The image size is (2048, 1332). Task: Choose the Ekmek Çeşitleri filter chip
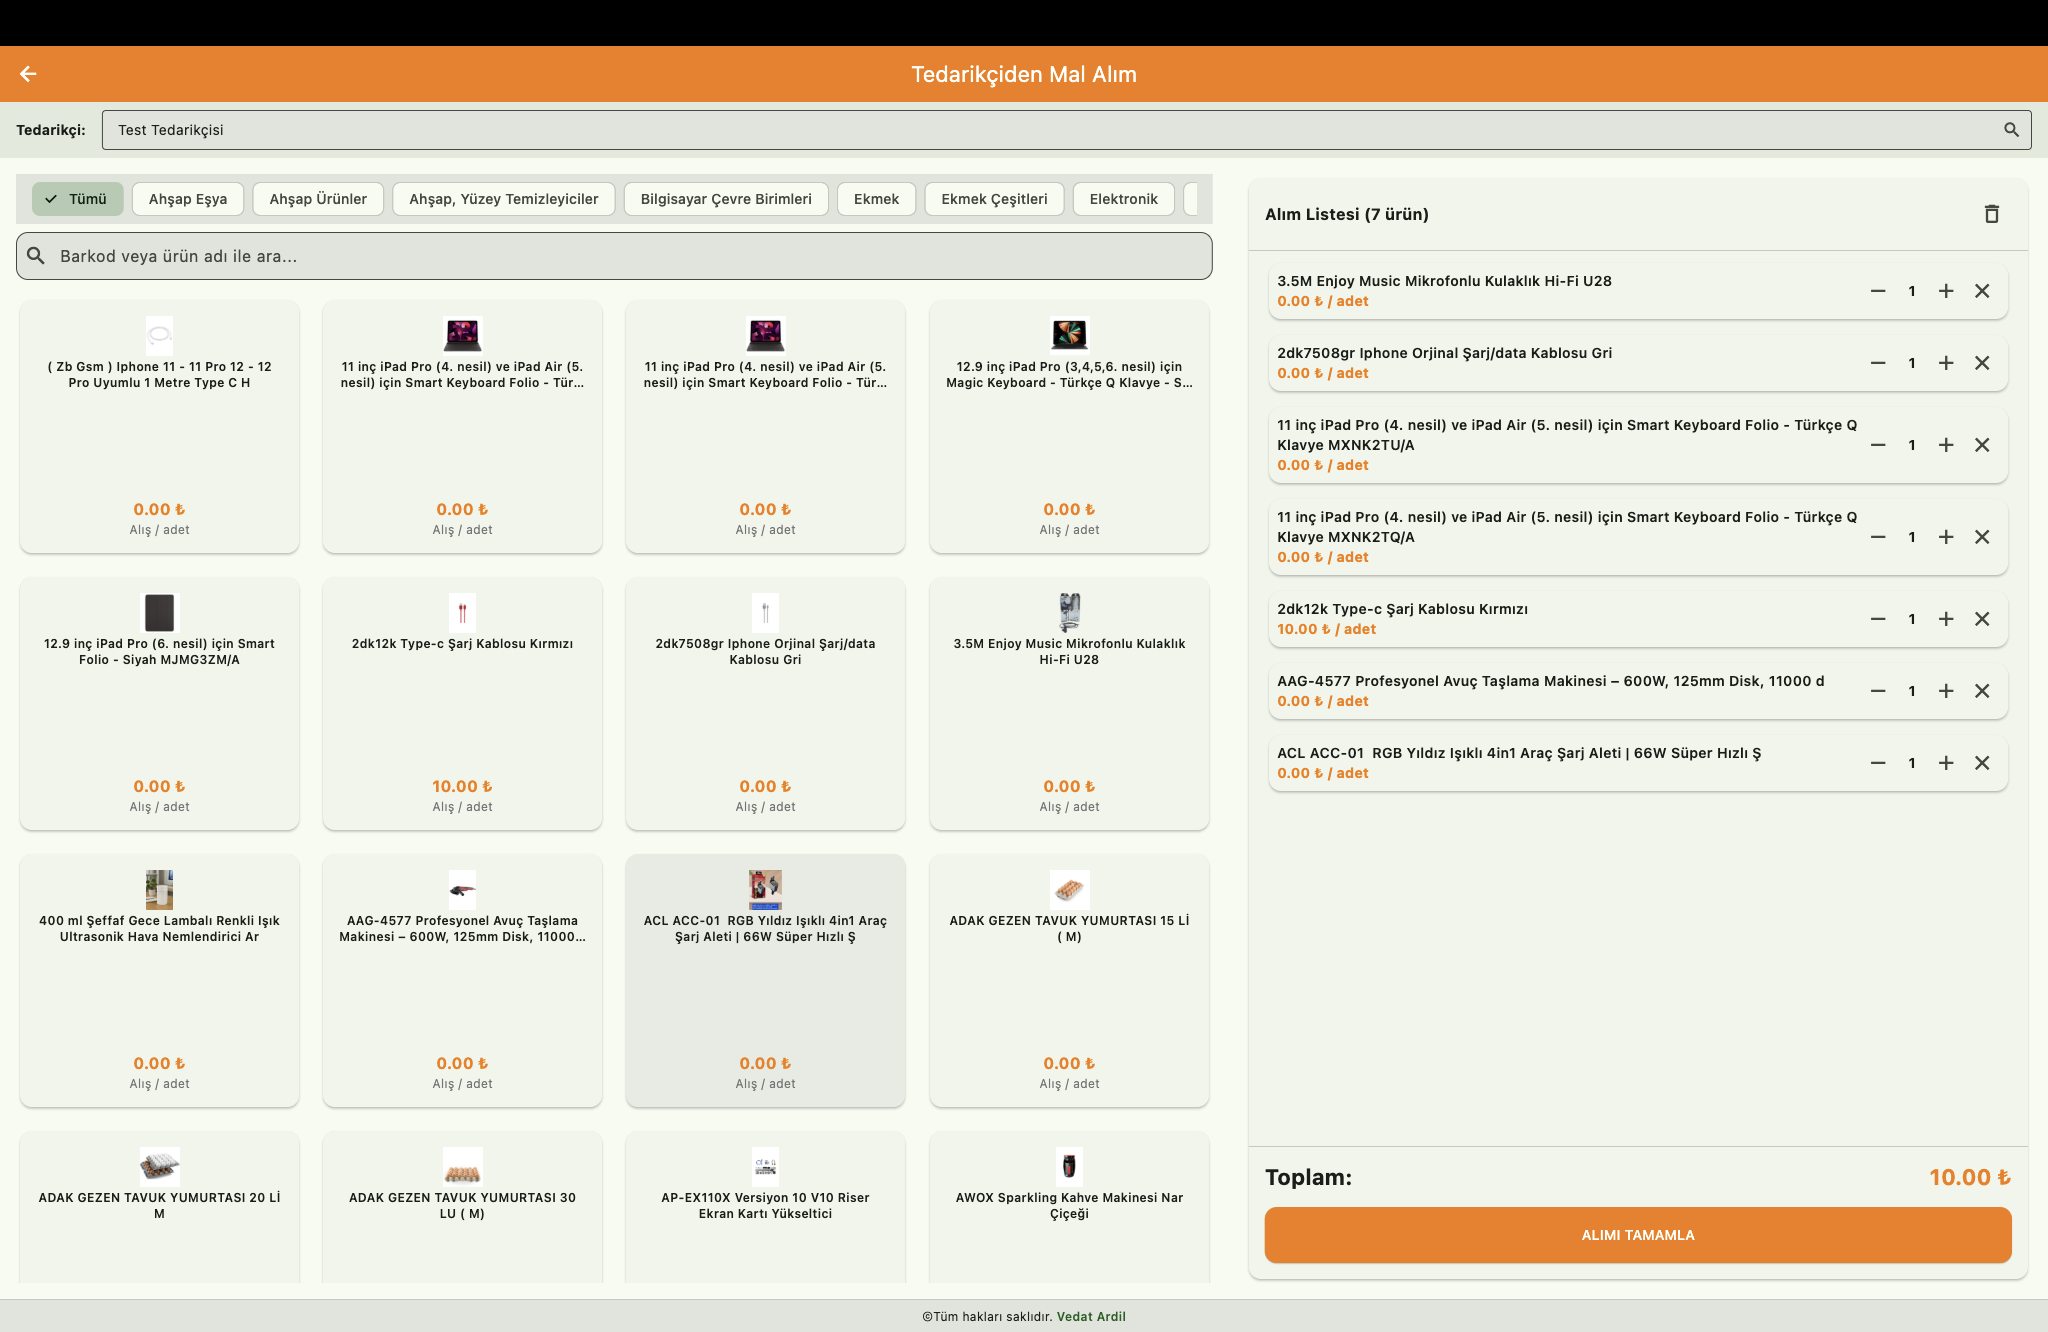(994, 199)
